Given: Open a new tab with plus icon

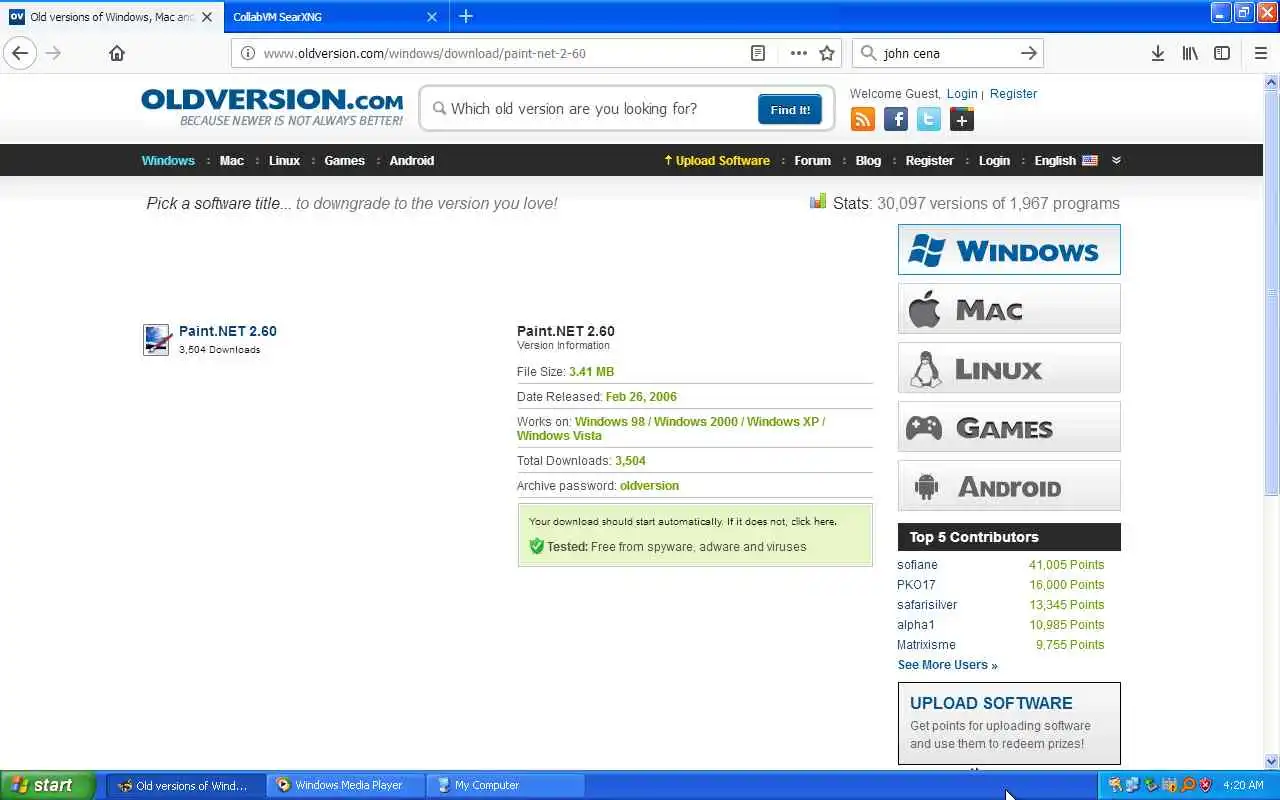Looking at the screenshot, I should [466, 16].
